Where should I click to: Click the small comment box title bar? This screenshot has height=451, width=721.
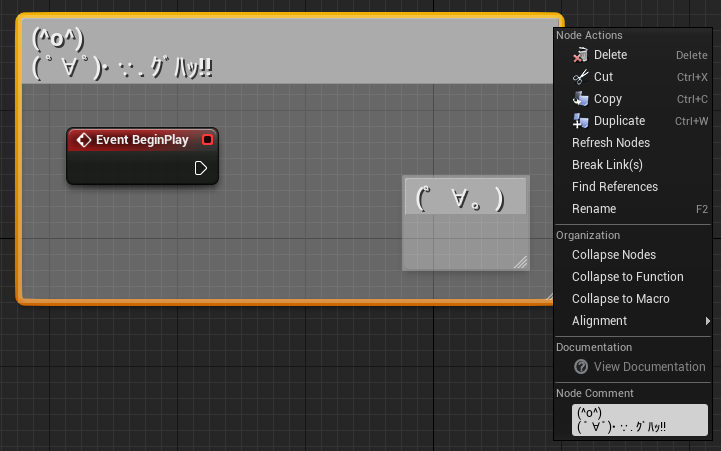point(465,197)
